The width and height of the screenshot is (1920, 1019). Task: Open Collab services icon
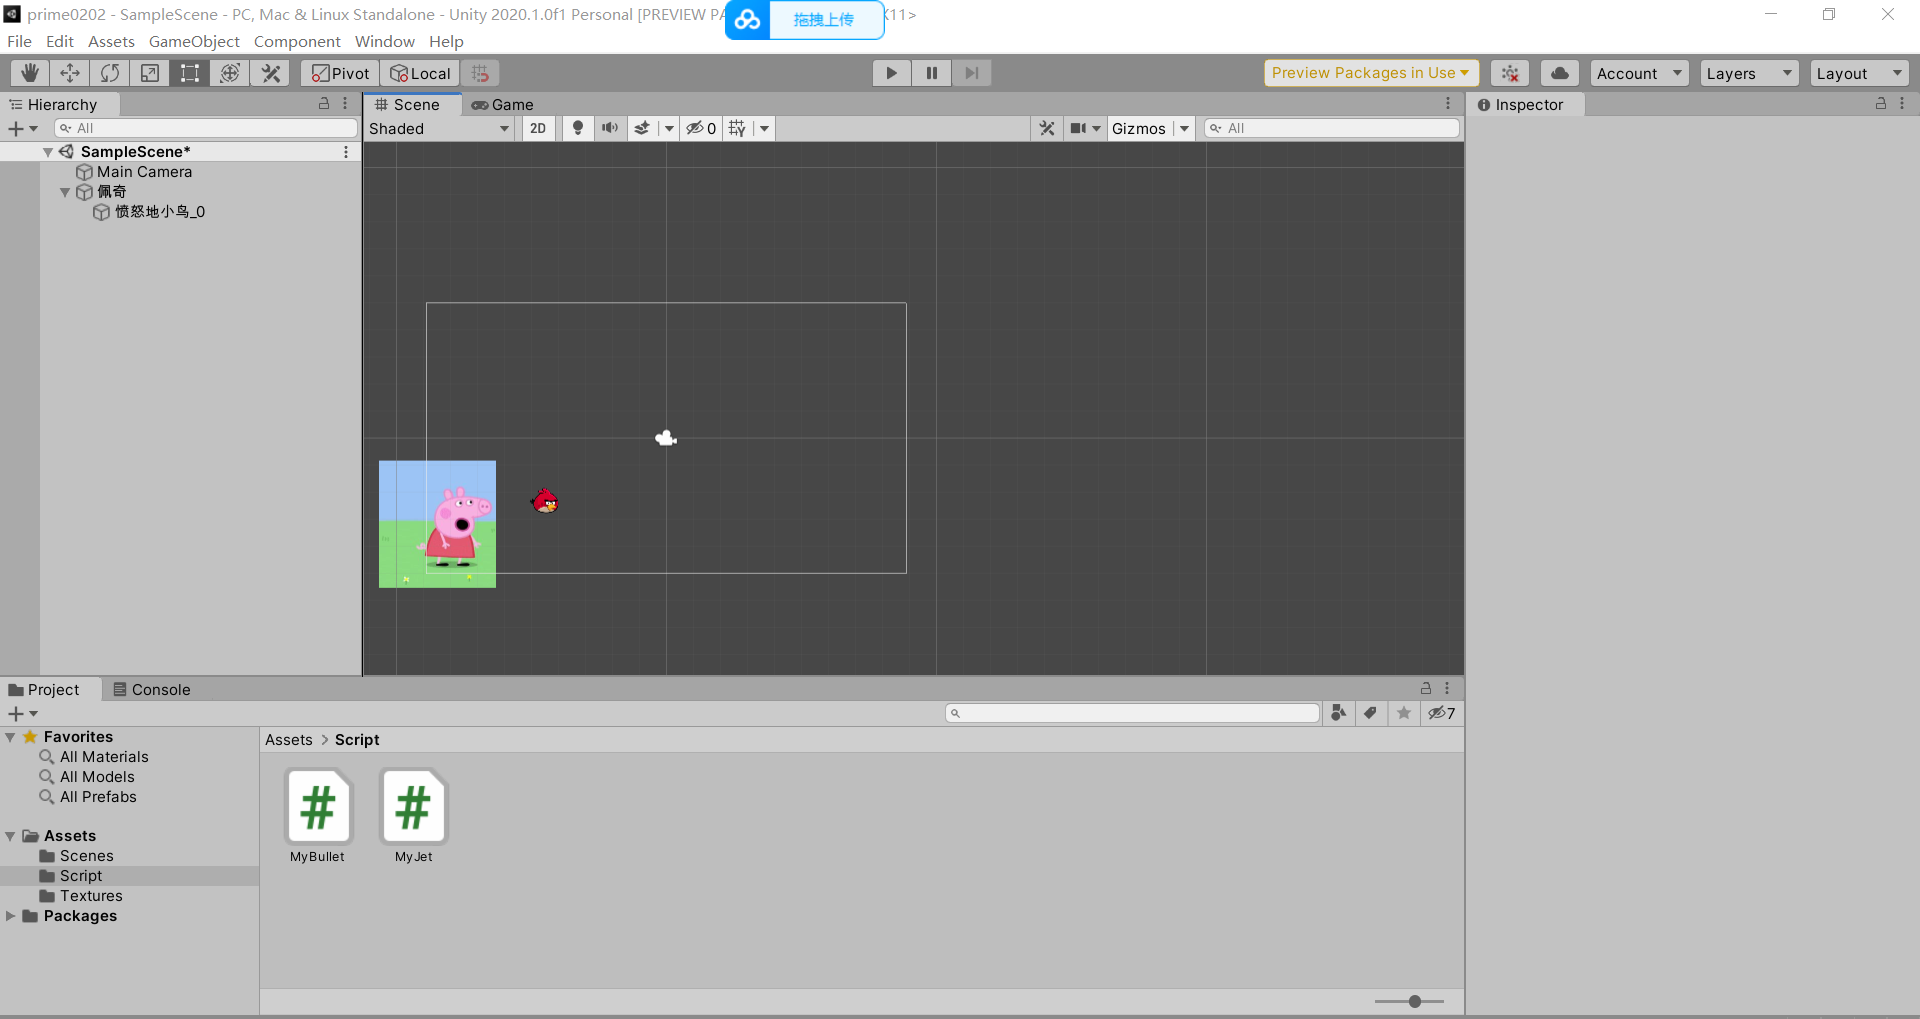point(1510,73)
